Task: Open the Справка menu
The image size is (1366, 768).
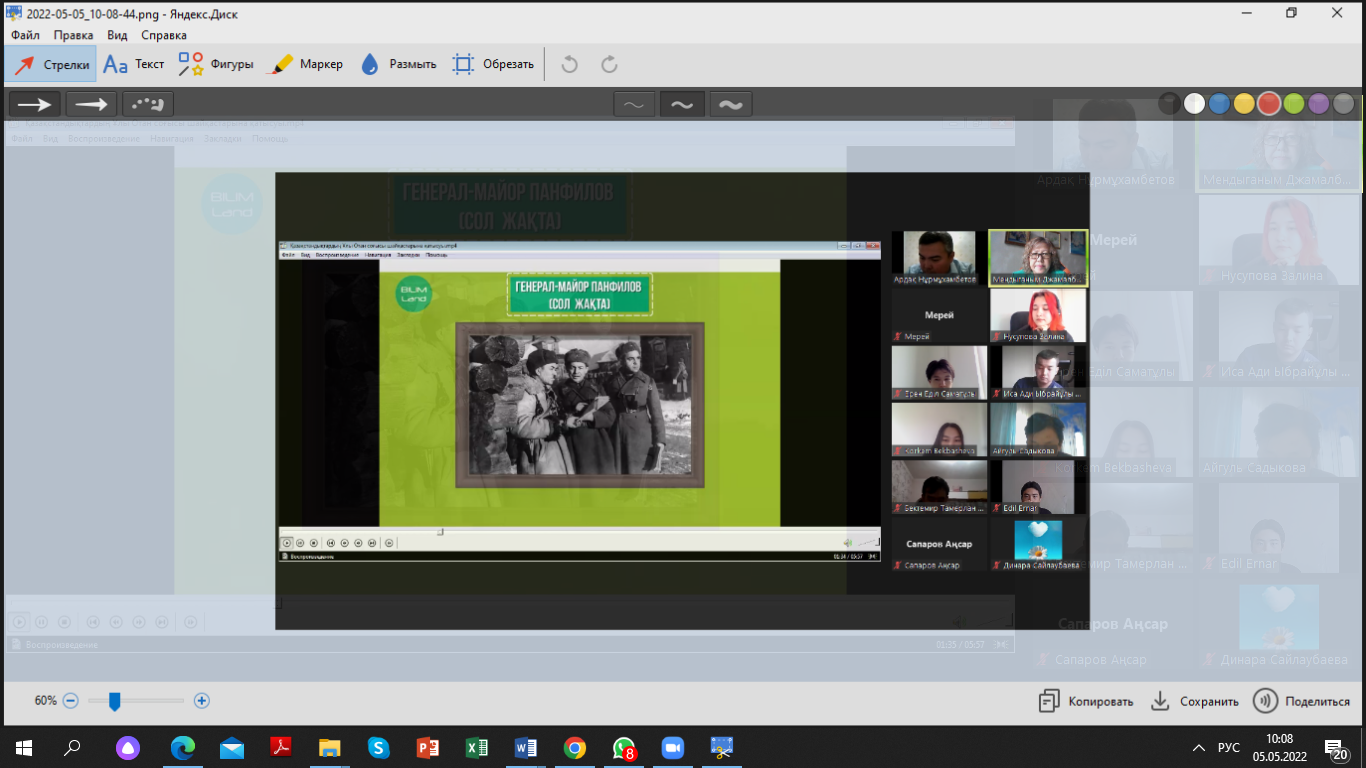Action: (x=164, y=35)
